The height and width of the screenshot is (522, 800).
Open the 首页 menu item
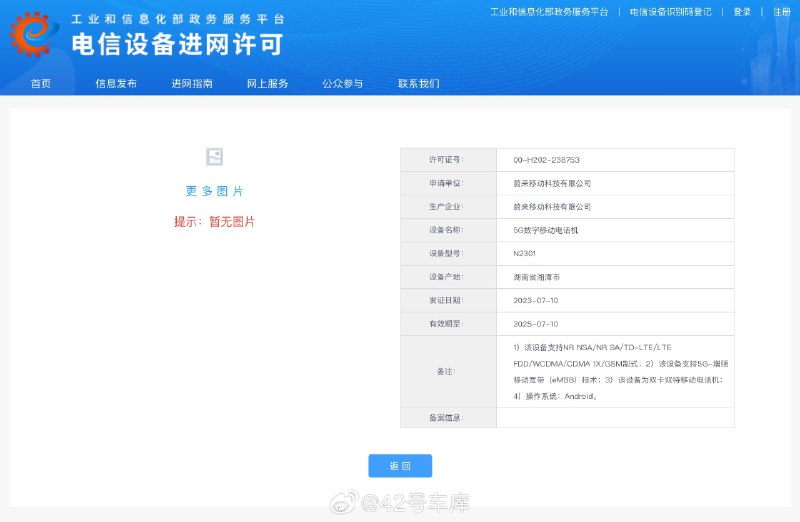41,84
